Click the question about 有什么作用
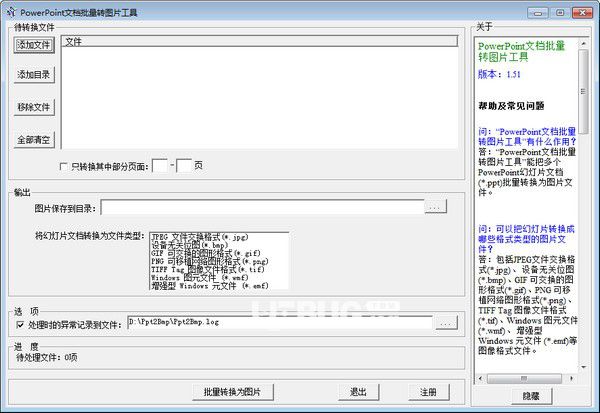 pos(527,137)
